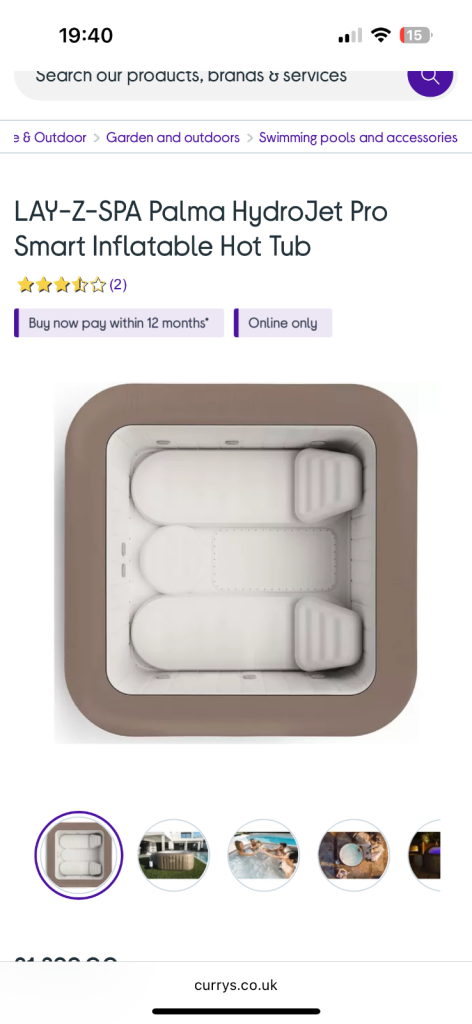Click the star rating icons
This screenshot has height=1024, width=472.
[x=61, y=285]
